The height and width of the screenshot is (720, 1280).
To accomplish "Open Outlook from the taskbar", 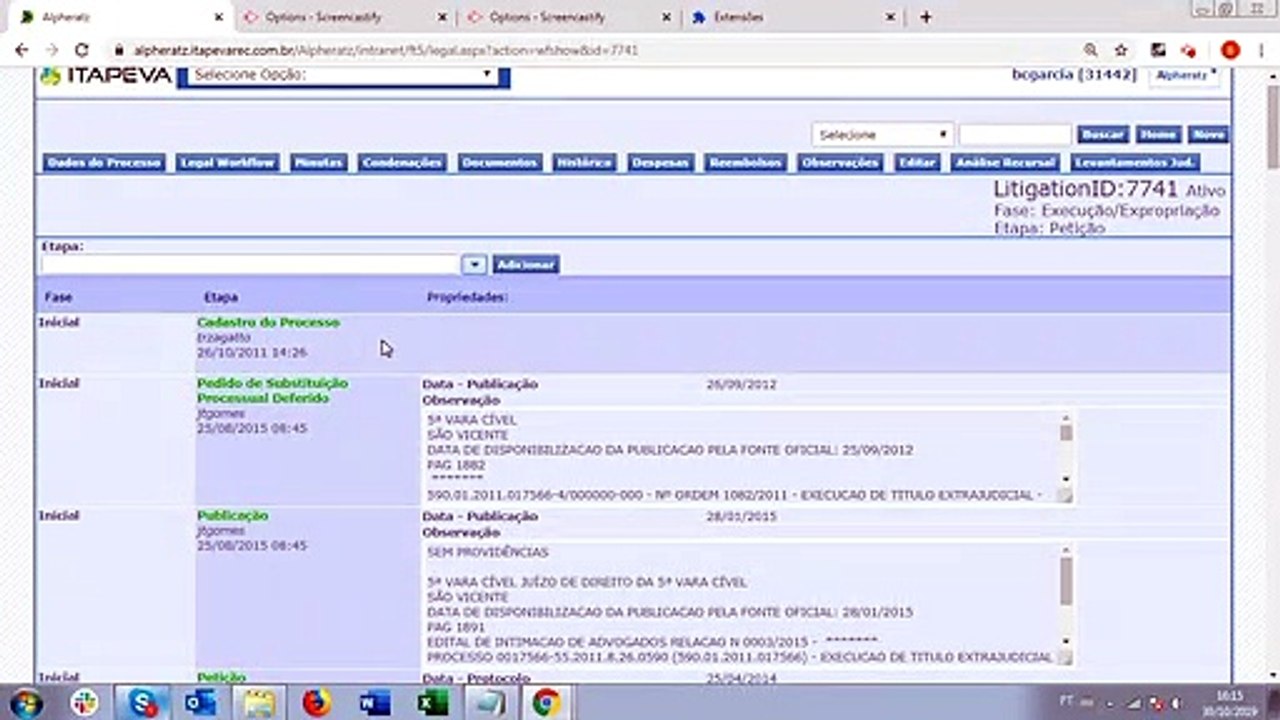I will 201,703.
